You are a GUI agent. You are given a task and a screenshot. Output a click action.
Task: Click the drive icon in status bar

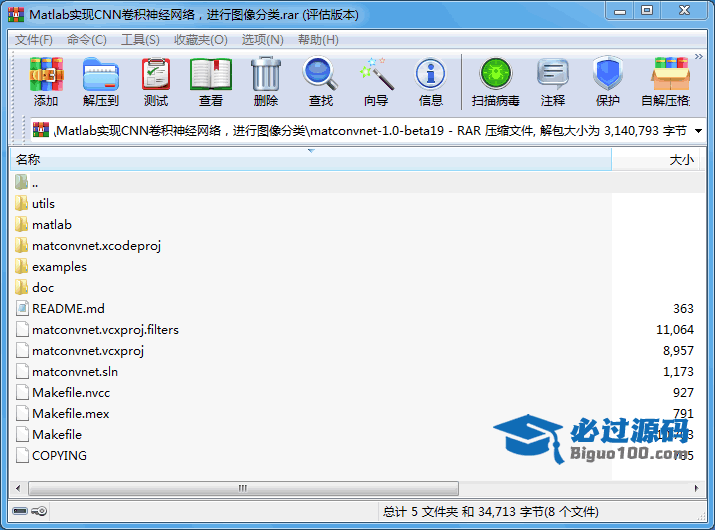20,511
